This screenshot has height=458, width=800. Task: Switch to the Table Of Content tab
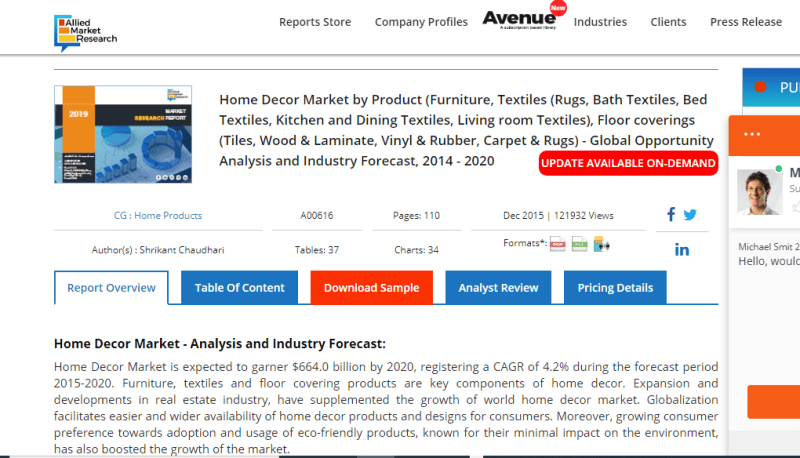(239, 288)
